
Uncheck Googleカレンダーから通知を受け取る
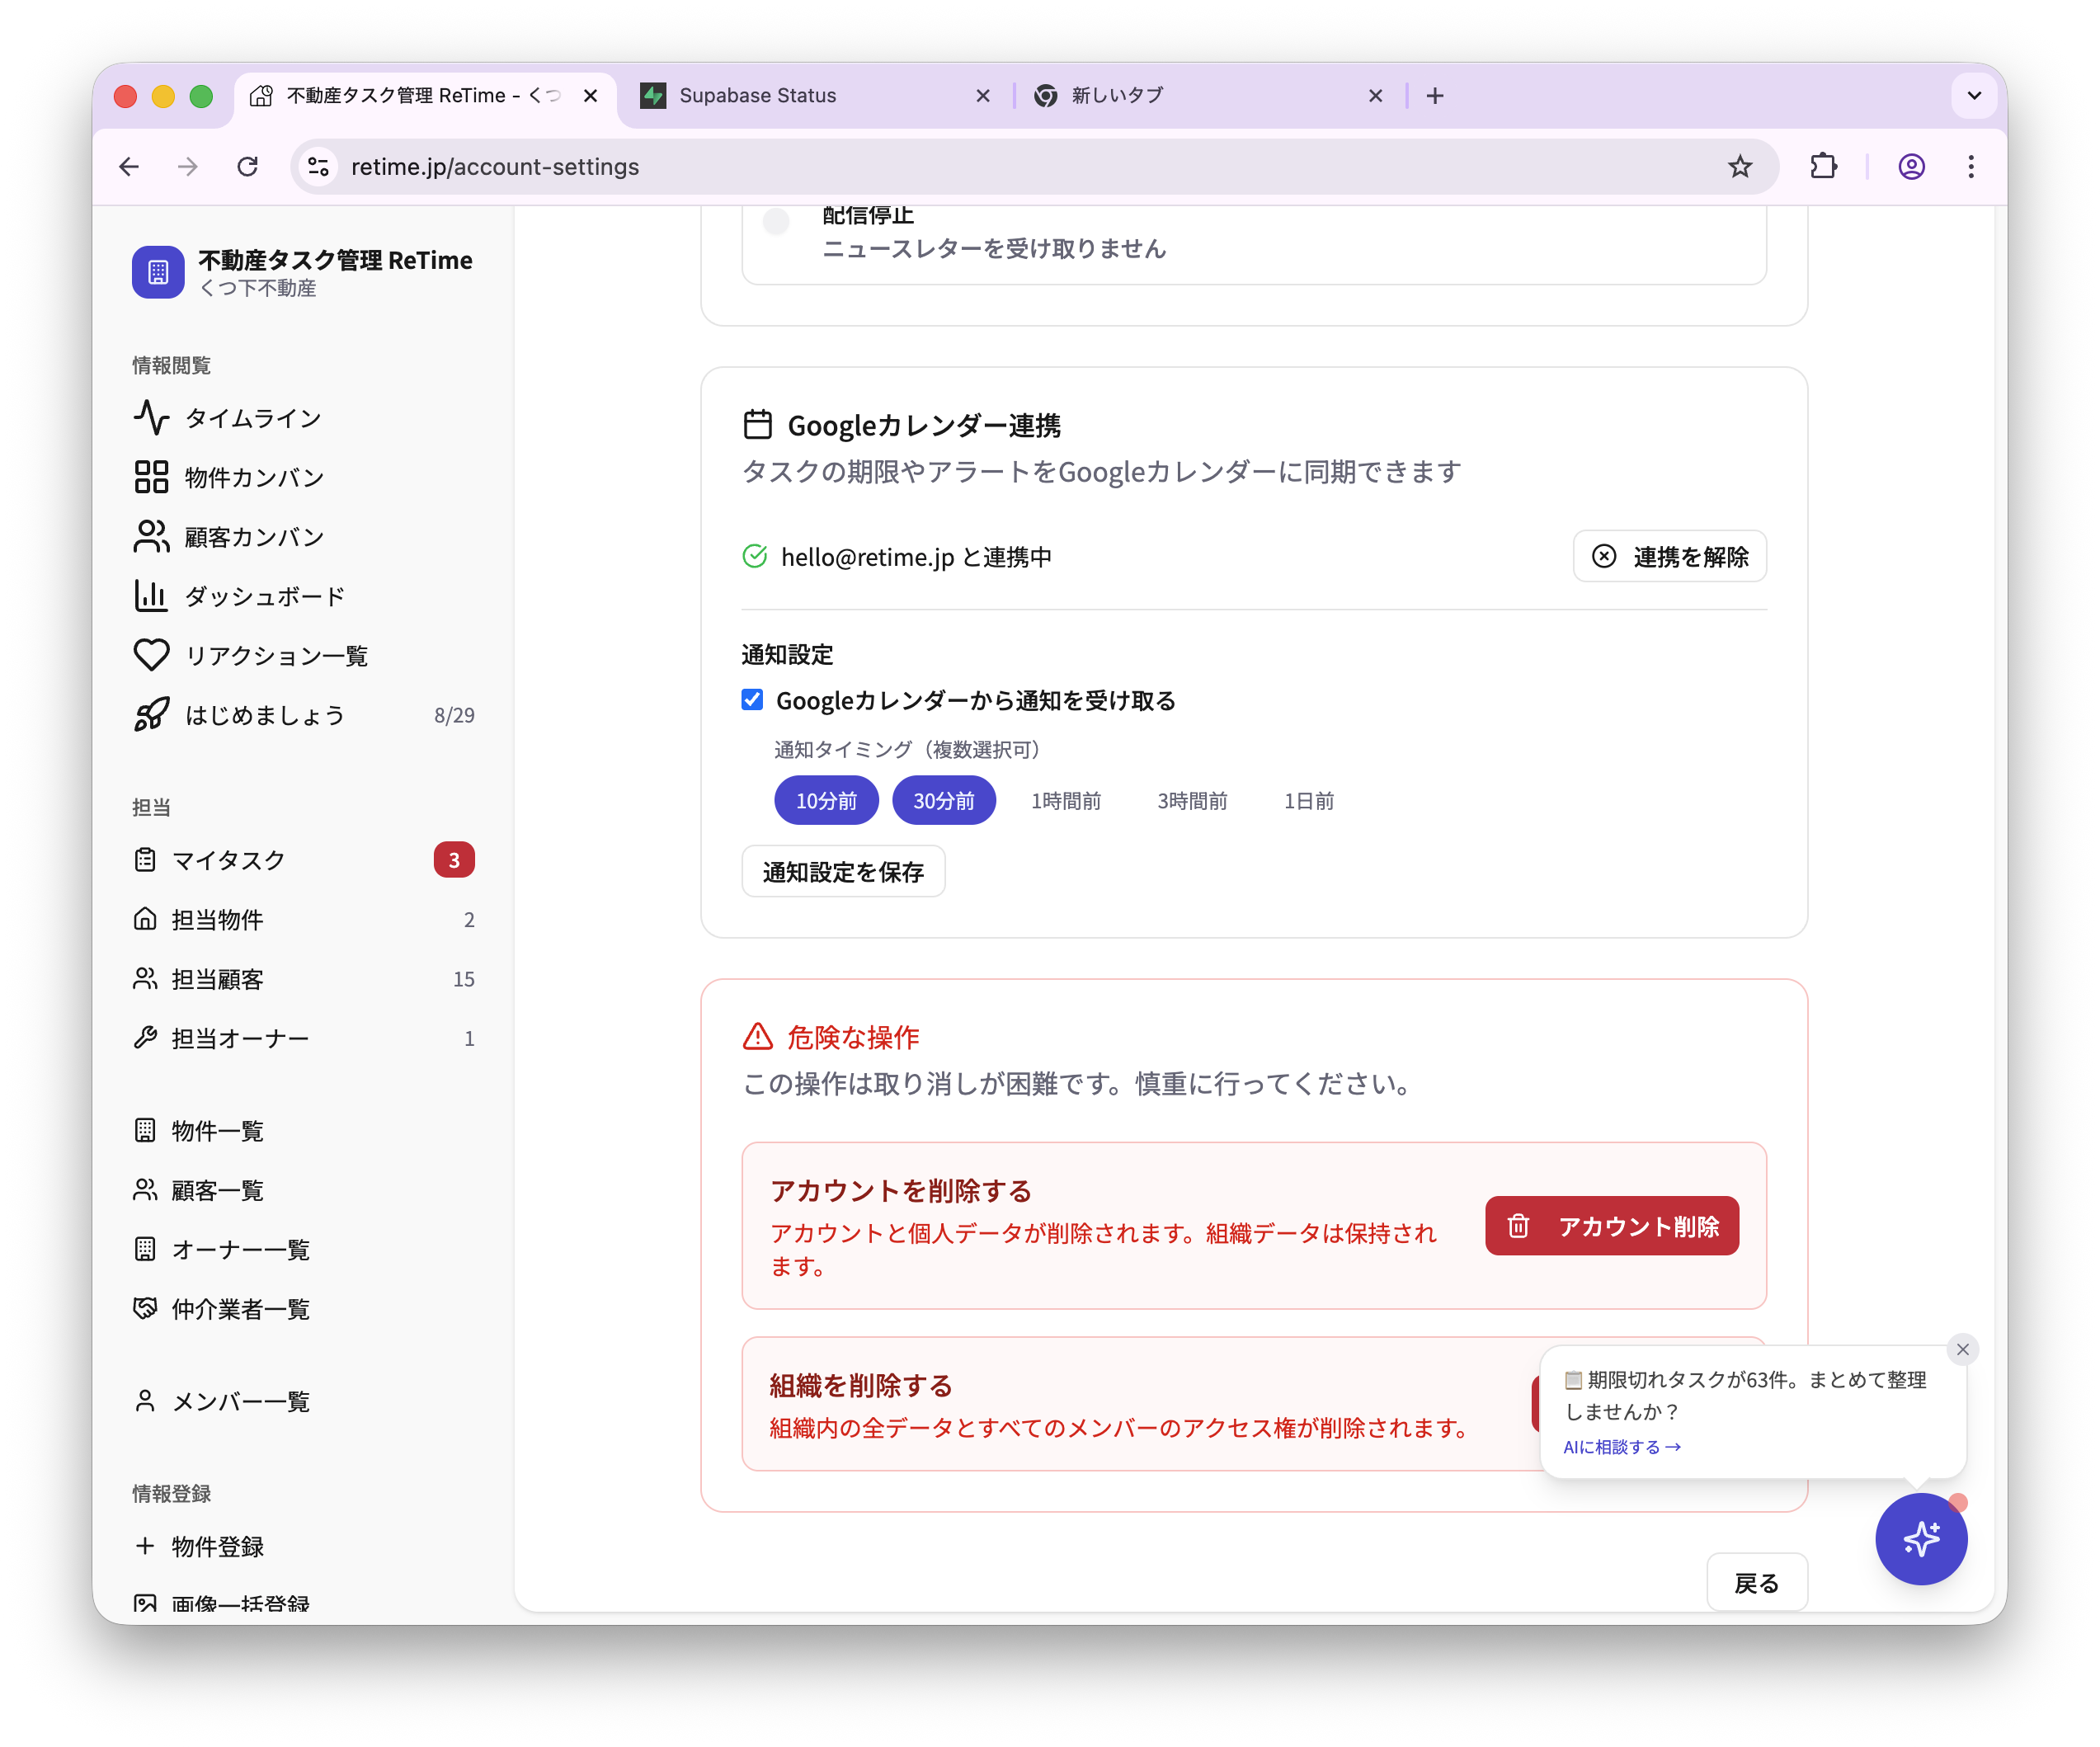pyautogui.click(x=751, y=700)
